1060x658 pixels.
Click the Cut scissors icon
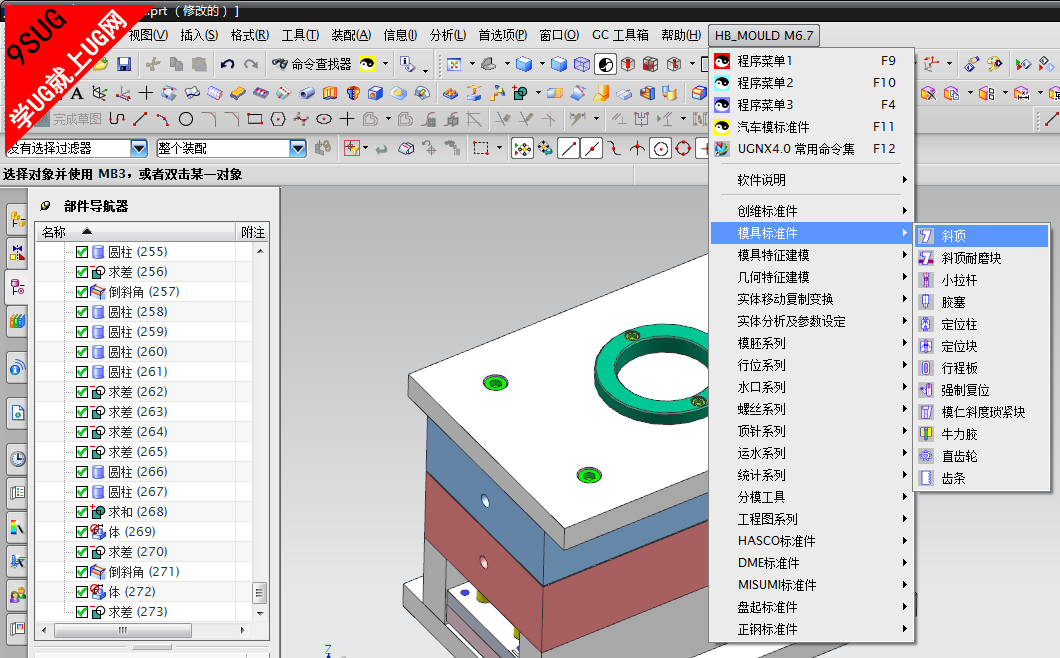[153, 64]
